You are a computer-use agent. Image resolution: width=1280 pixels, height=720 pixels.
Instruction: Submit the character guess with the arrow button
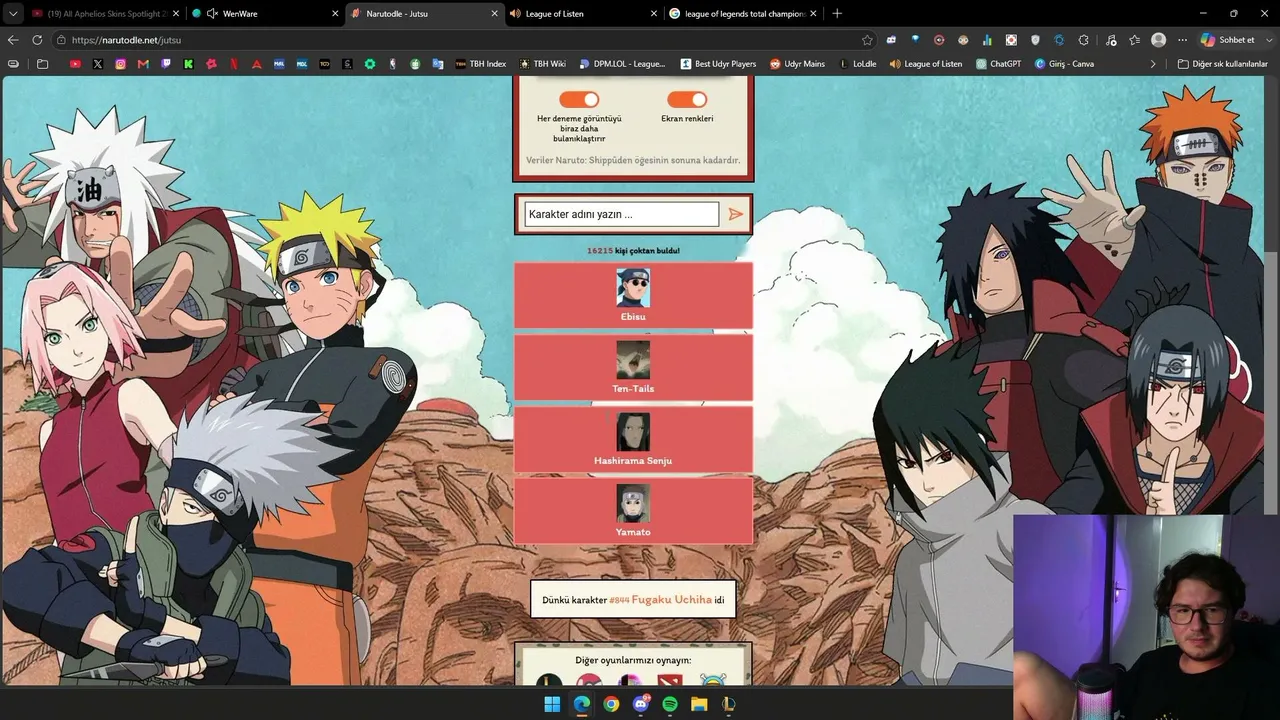pos(736,214)
